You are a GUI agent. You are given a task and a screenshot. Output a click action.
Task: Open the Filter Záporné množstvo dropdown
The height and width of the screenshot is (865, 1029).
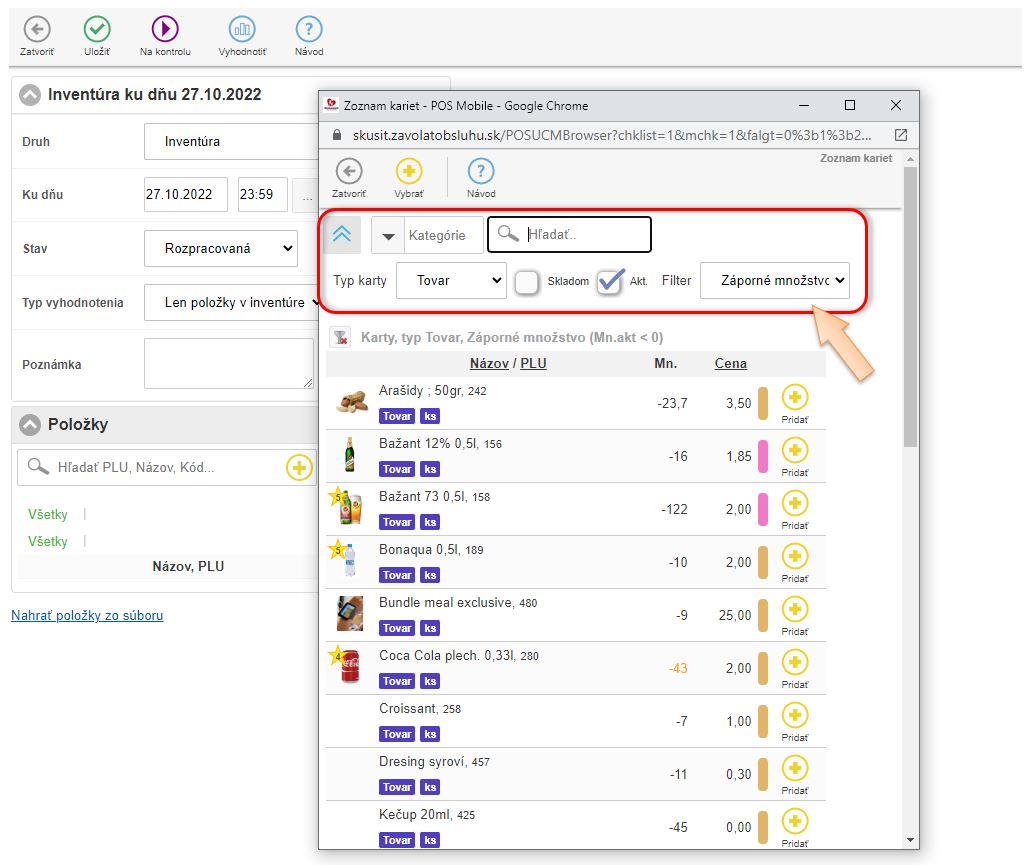[x=774, y=281]
